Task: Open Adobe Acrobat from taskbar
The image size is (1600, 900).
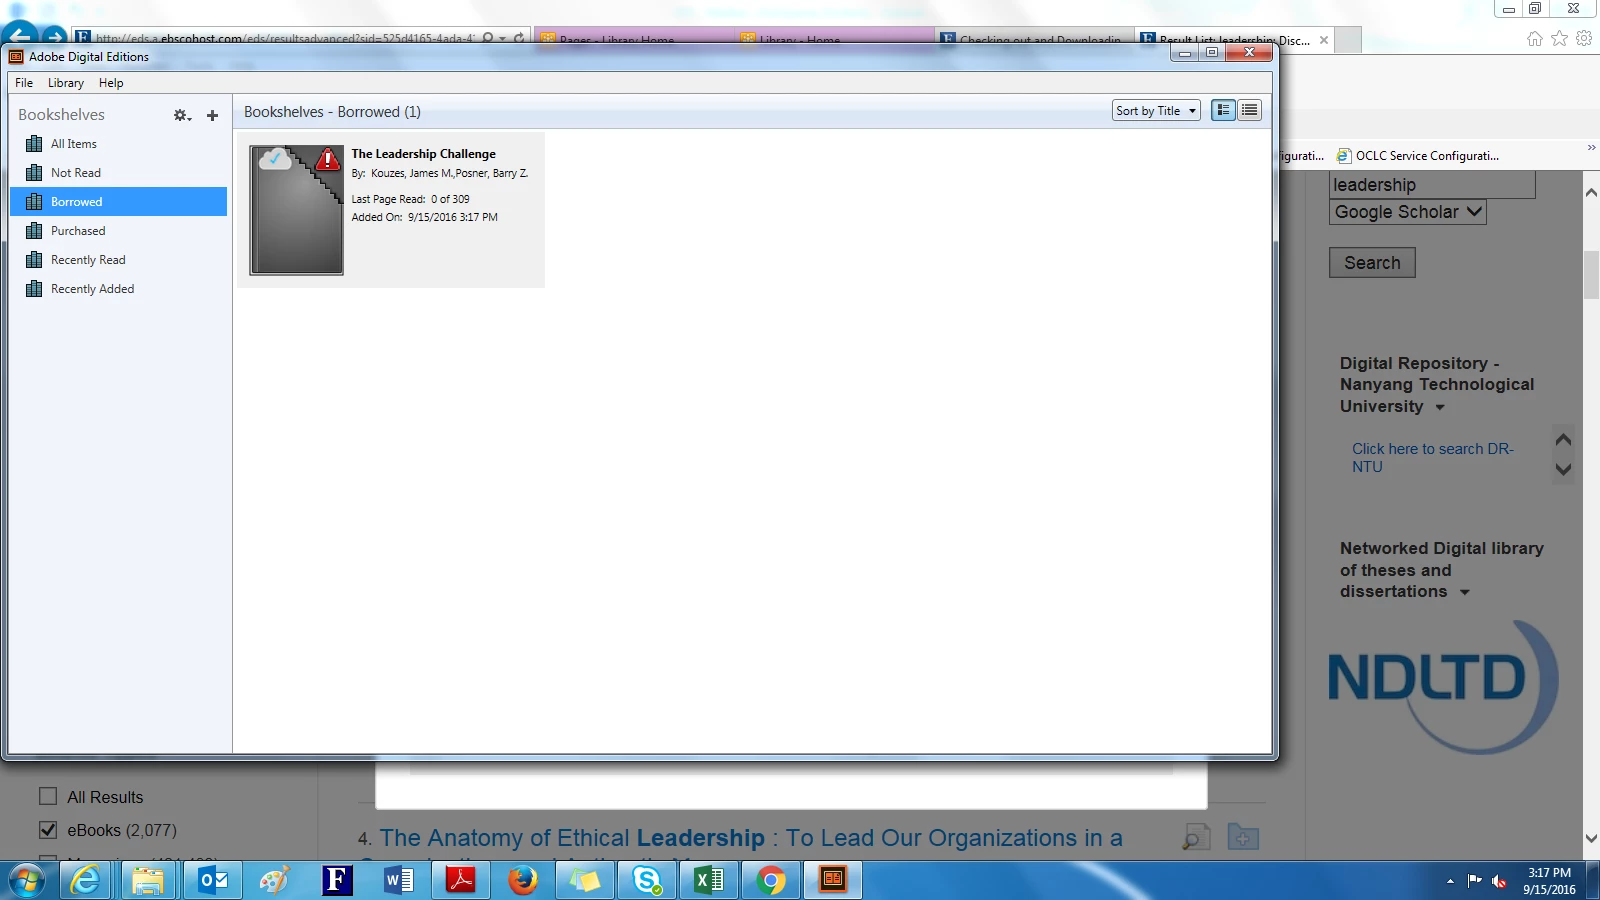Action: 460,881
